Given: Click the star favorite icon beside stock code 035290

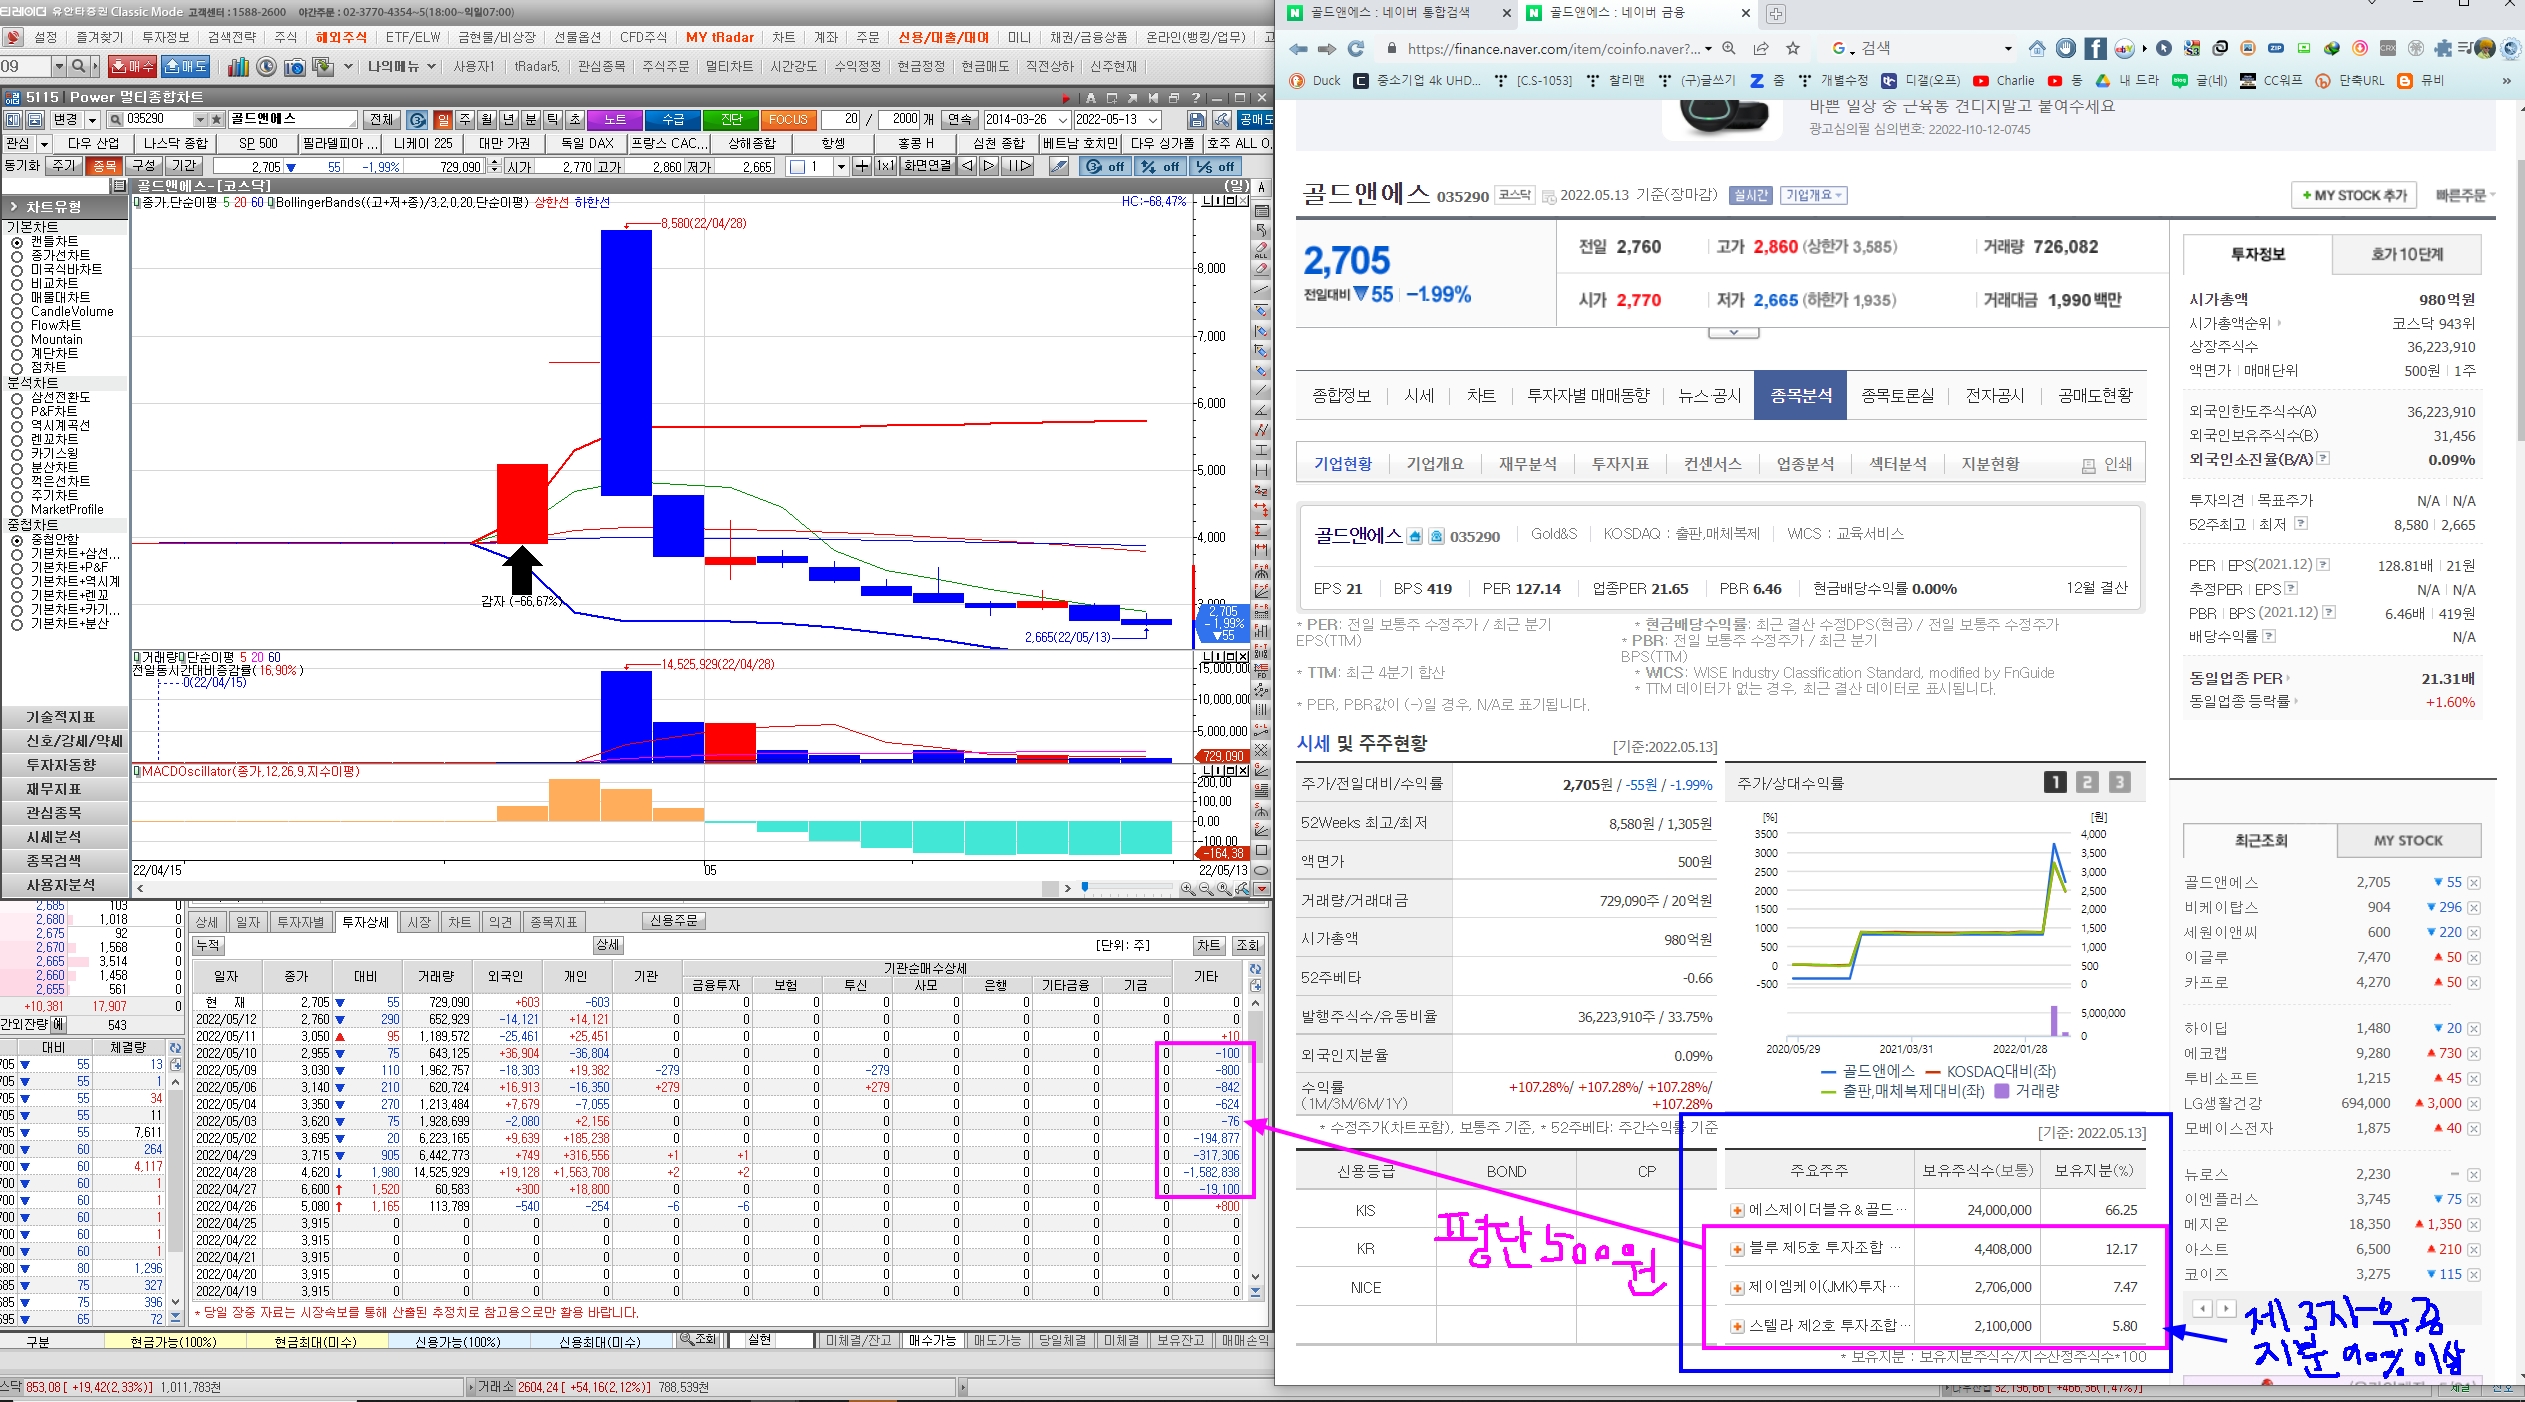Looking at the screenshot, I should 216,119.
